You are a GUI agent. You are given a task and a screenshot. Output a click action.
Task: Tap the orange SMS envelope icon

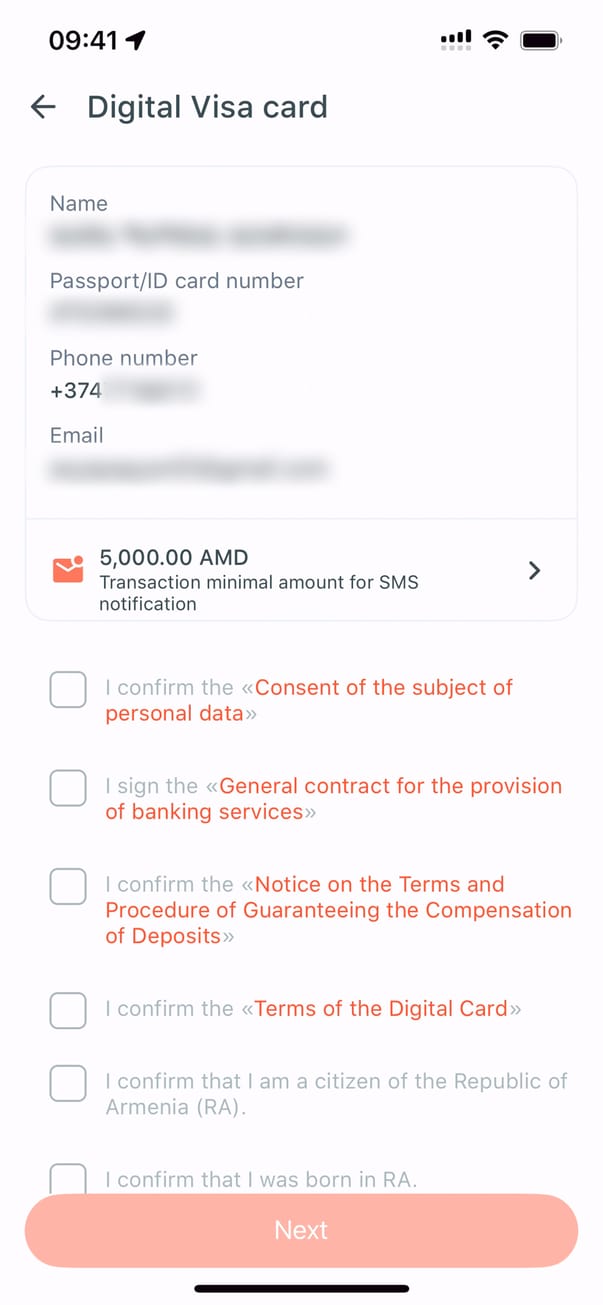point(67,569)
